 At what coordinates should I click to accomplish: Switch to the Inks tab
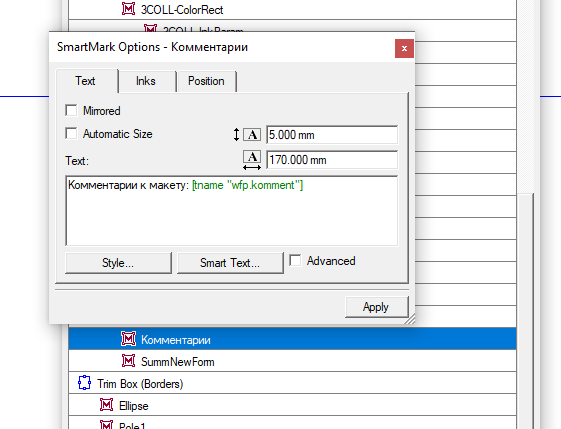(146, 81)
